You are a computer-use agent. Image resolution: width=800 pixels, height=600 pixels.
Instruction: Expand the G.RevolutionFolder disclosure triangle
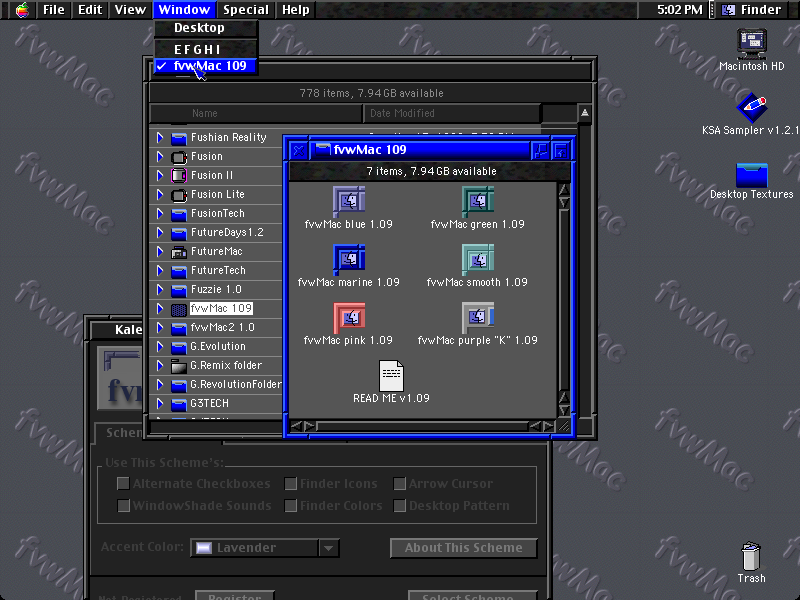click(x=160, y=385)
